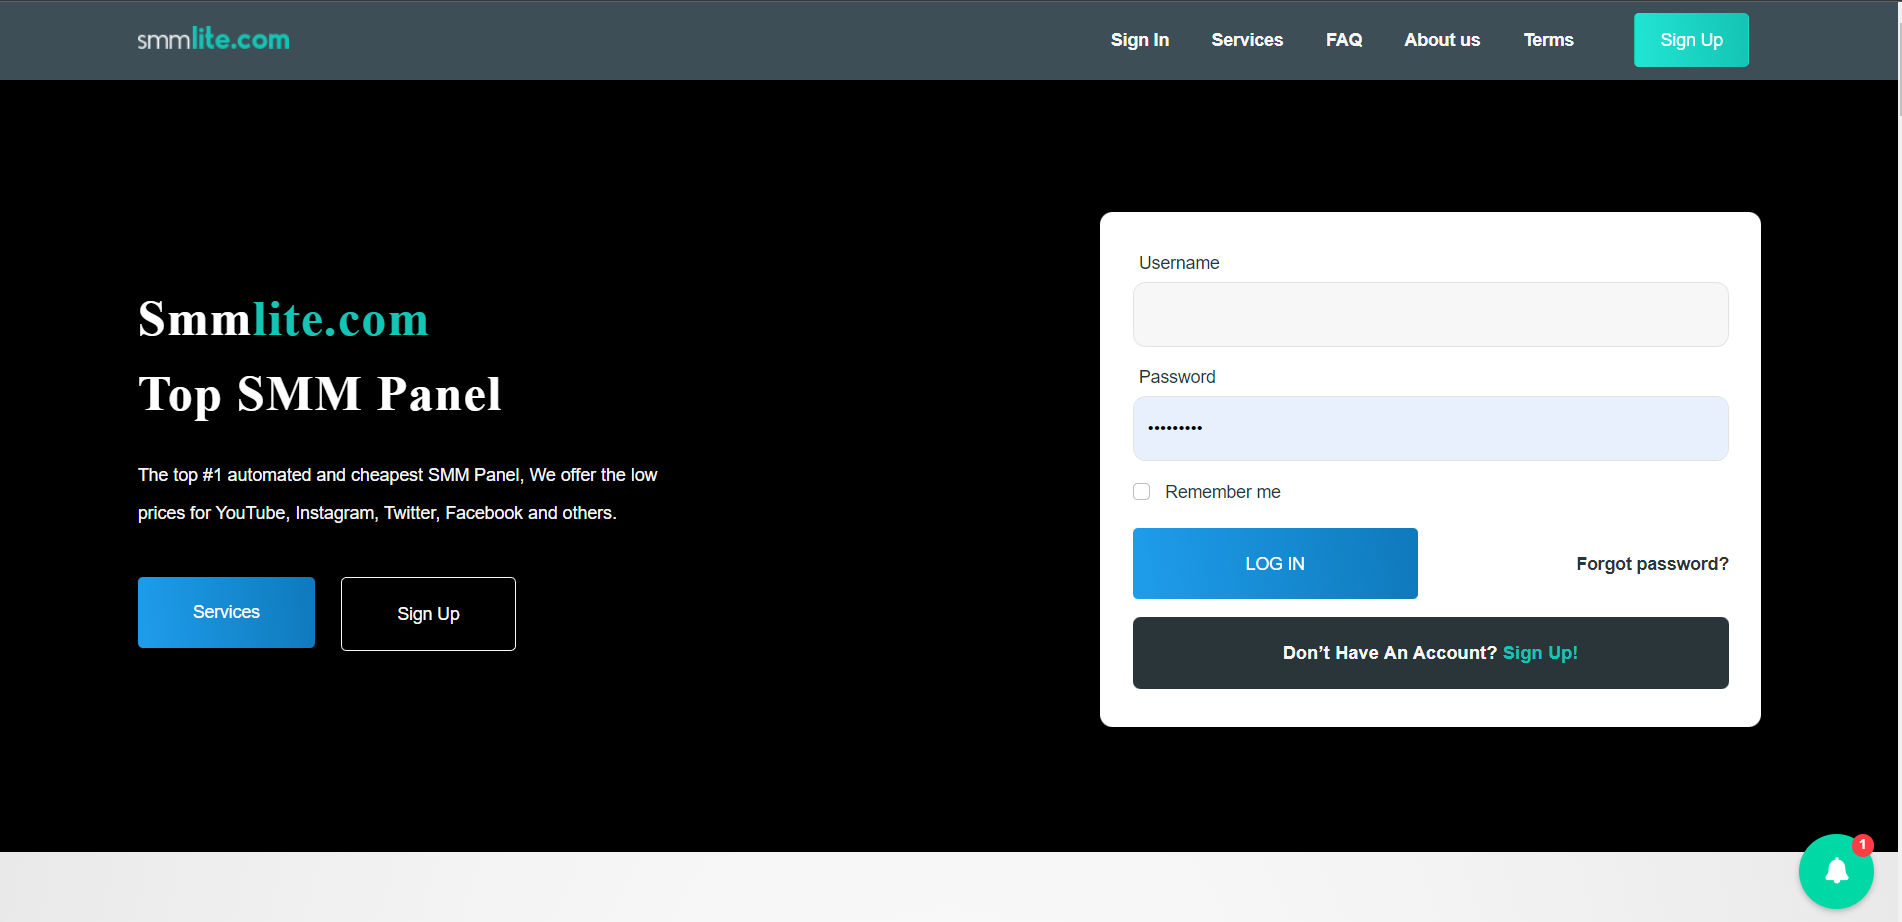This screenshot has width=1902, height=922.
Task: Click the outlined Sign Up hero button
Action: pos(428,614)
